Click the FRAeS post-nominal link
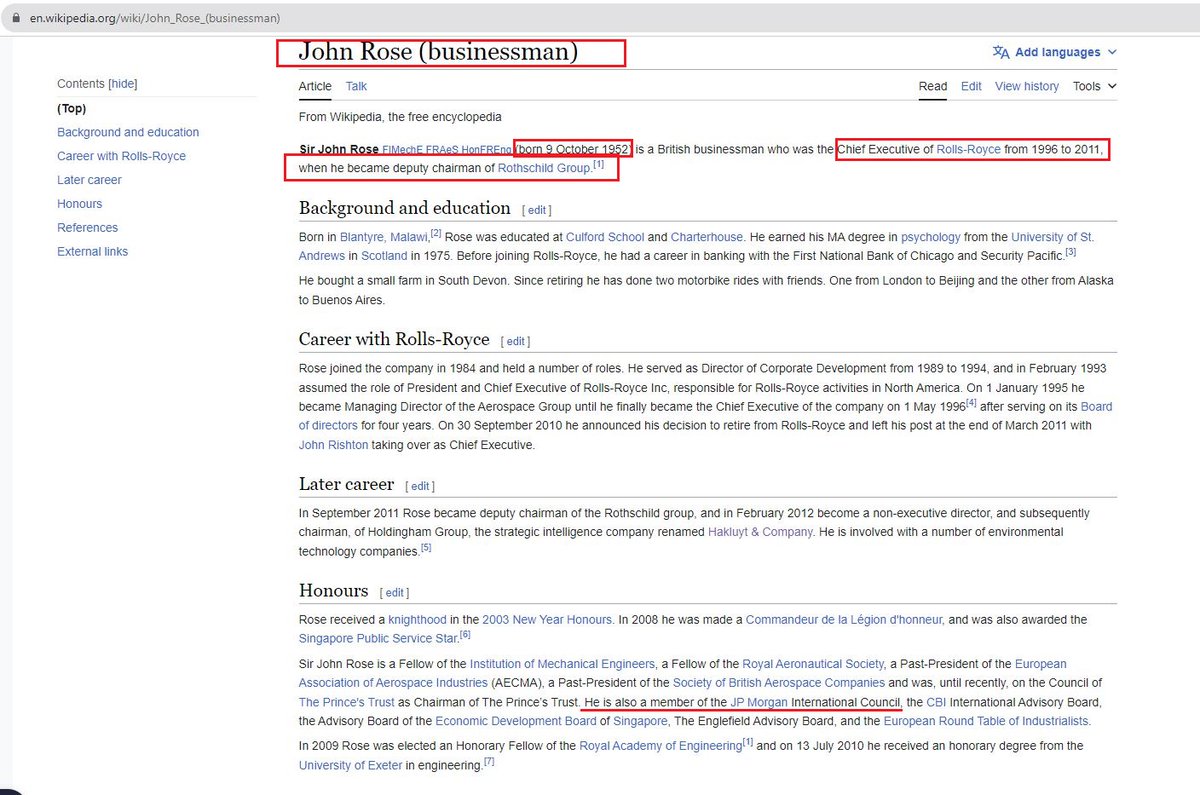This screenshot has width=1200, height=795. 441,150
